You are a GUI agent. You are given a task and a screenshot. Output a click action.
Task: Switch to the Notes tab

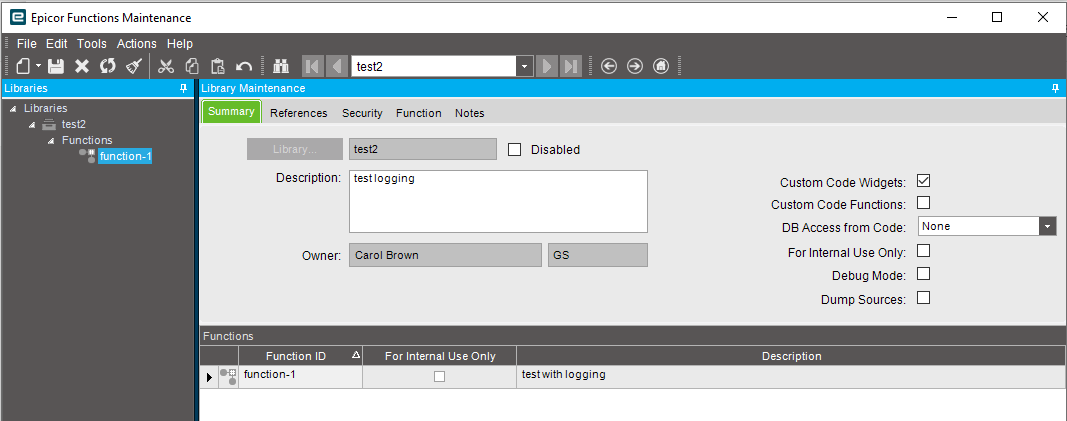(x=470, y=114)
